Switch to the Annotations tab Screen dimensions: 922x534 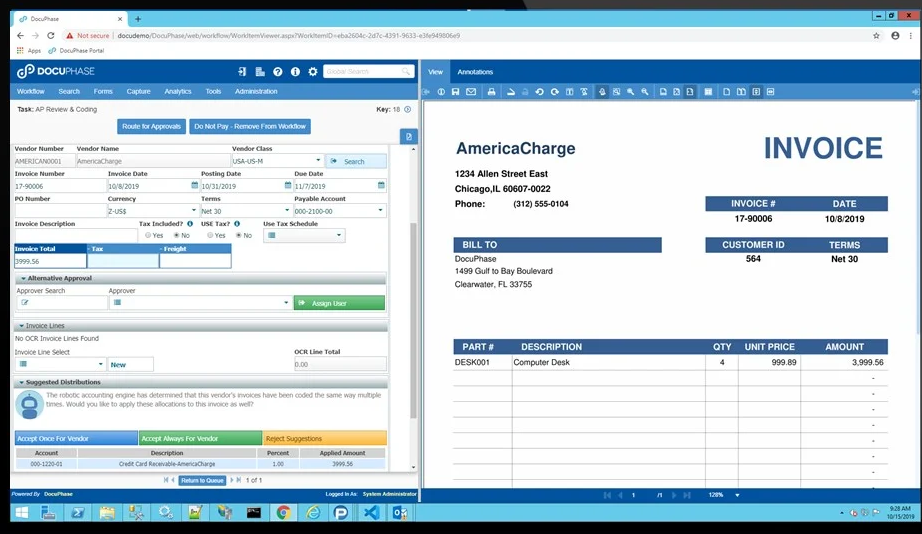tap(475, 72)
